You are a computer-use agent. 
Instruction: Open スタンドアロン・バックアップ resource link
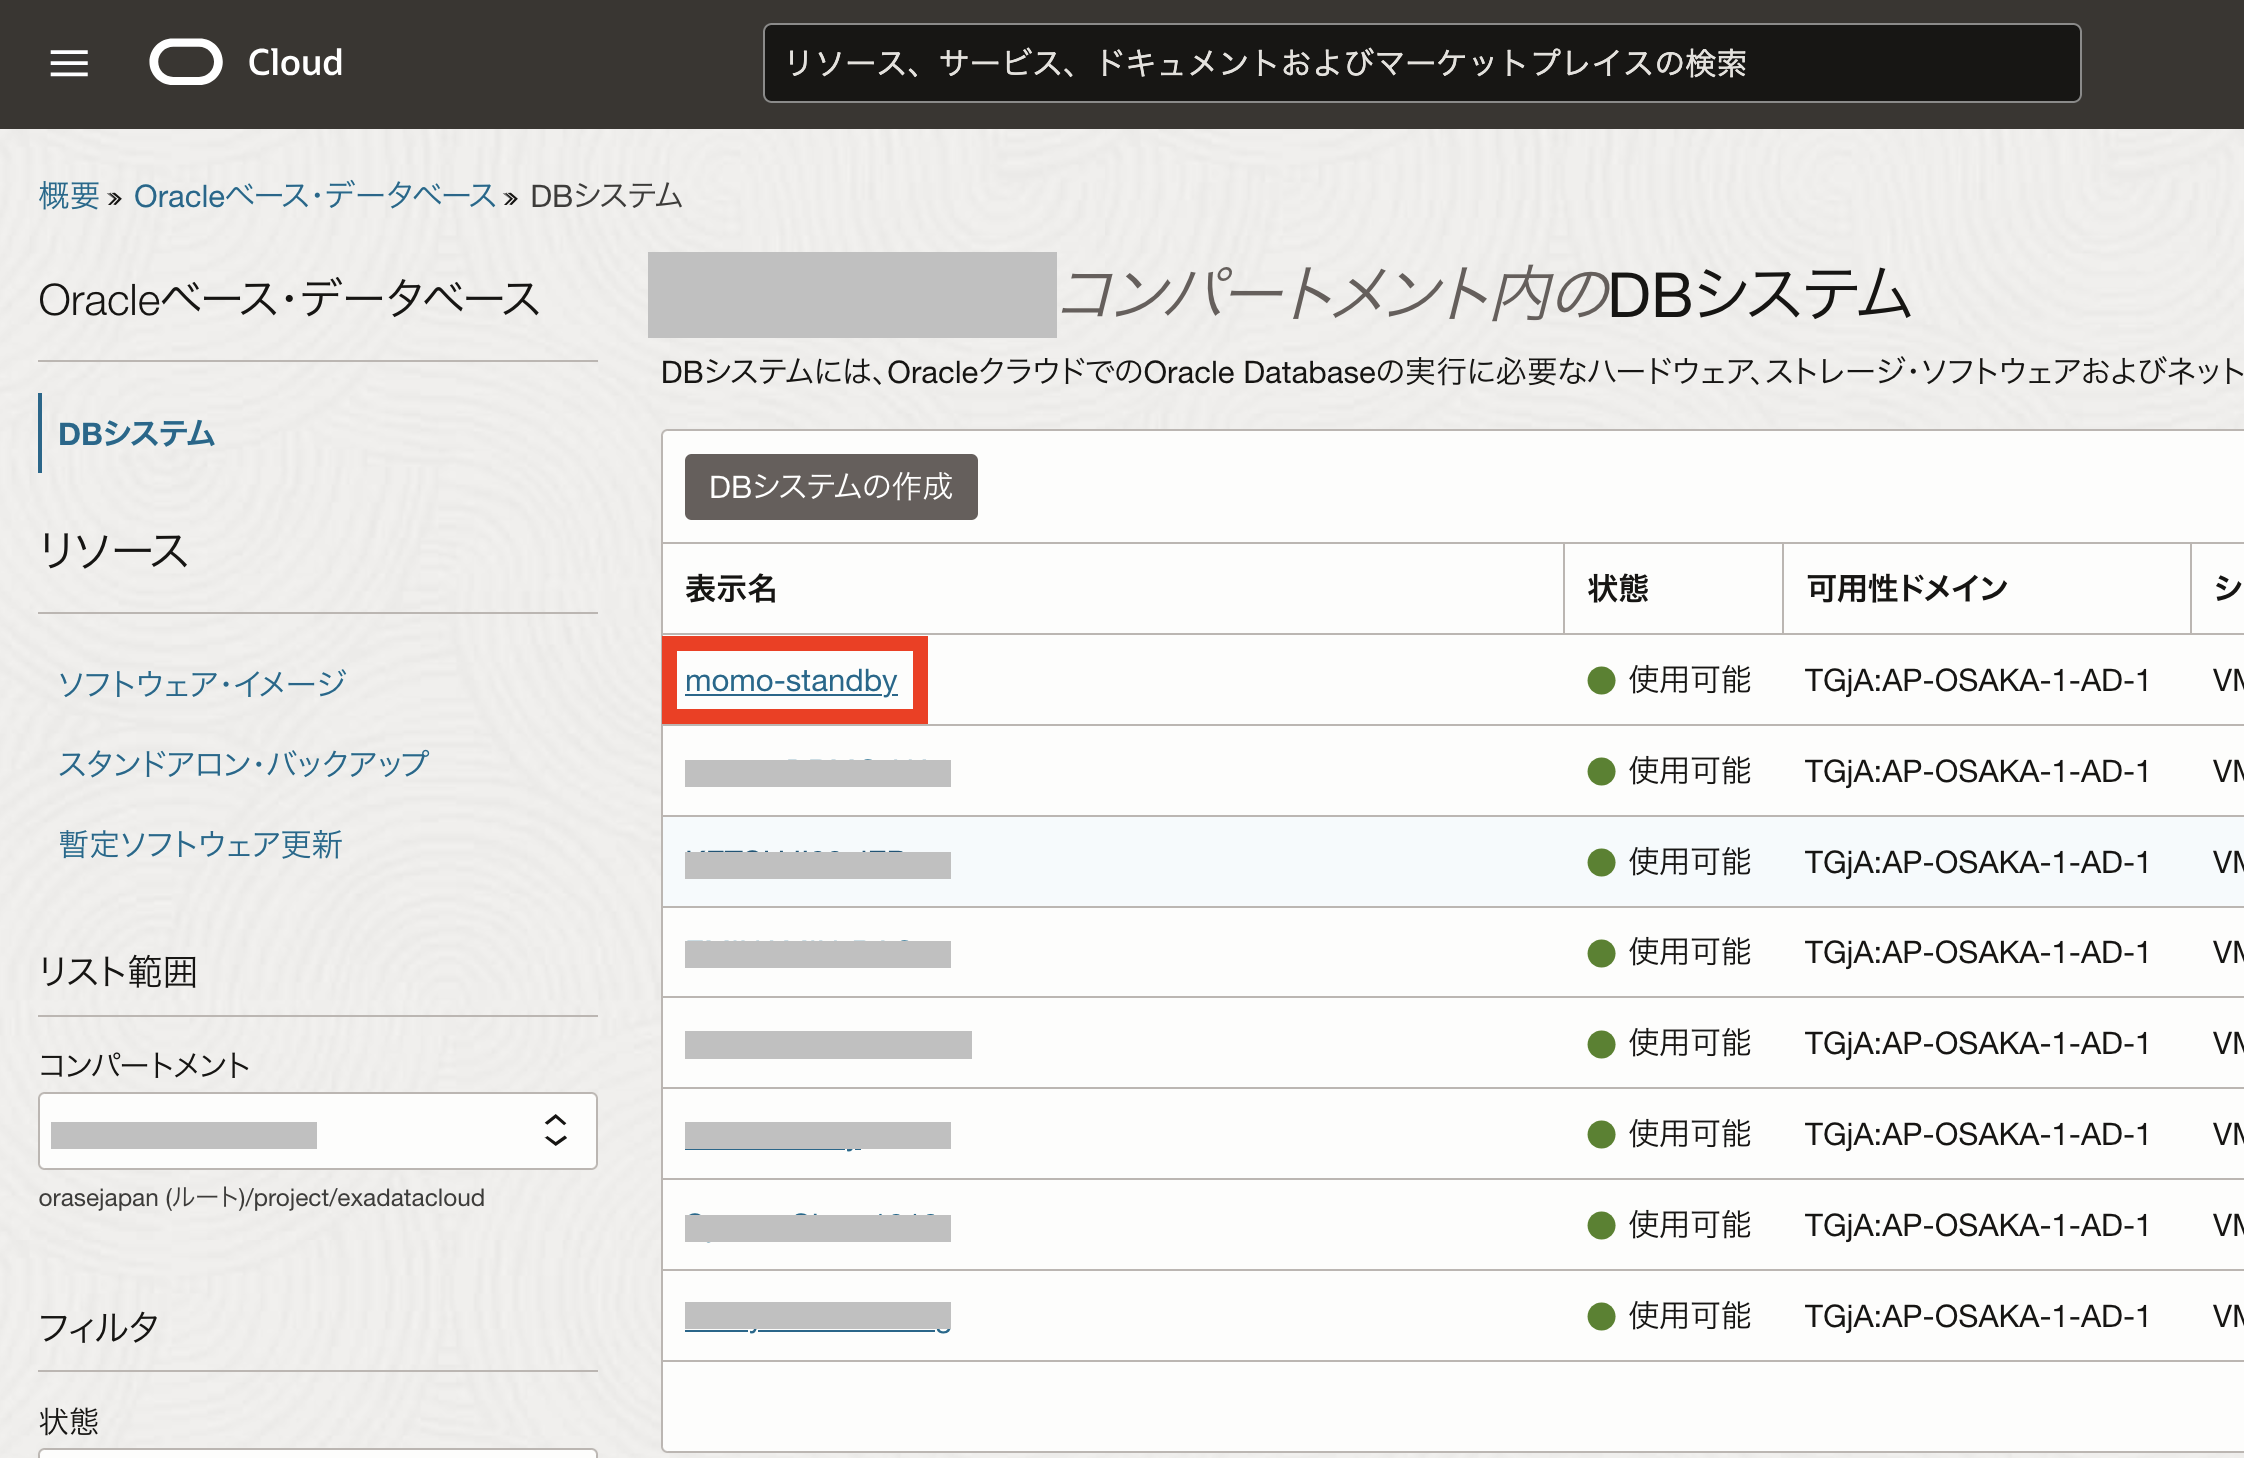[243, 764]
